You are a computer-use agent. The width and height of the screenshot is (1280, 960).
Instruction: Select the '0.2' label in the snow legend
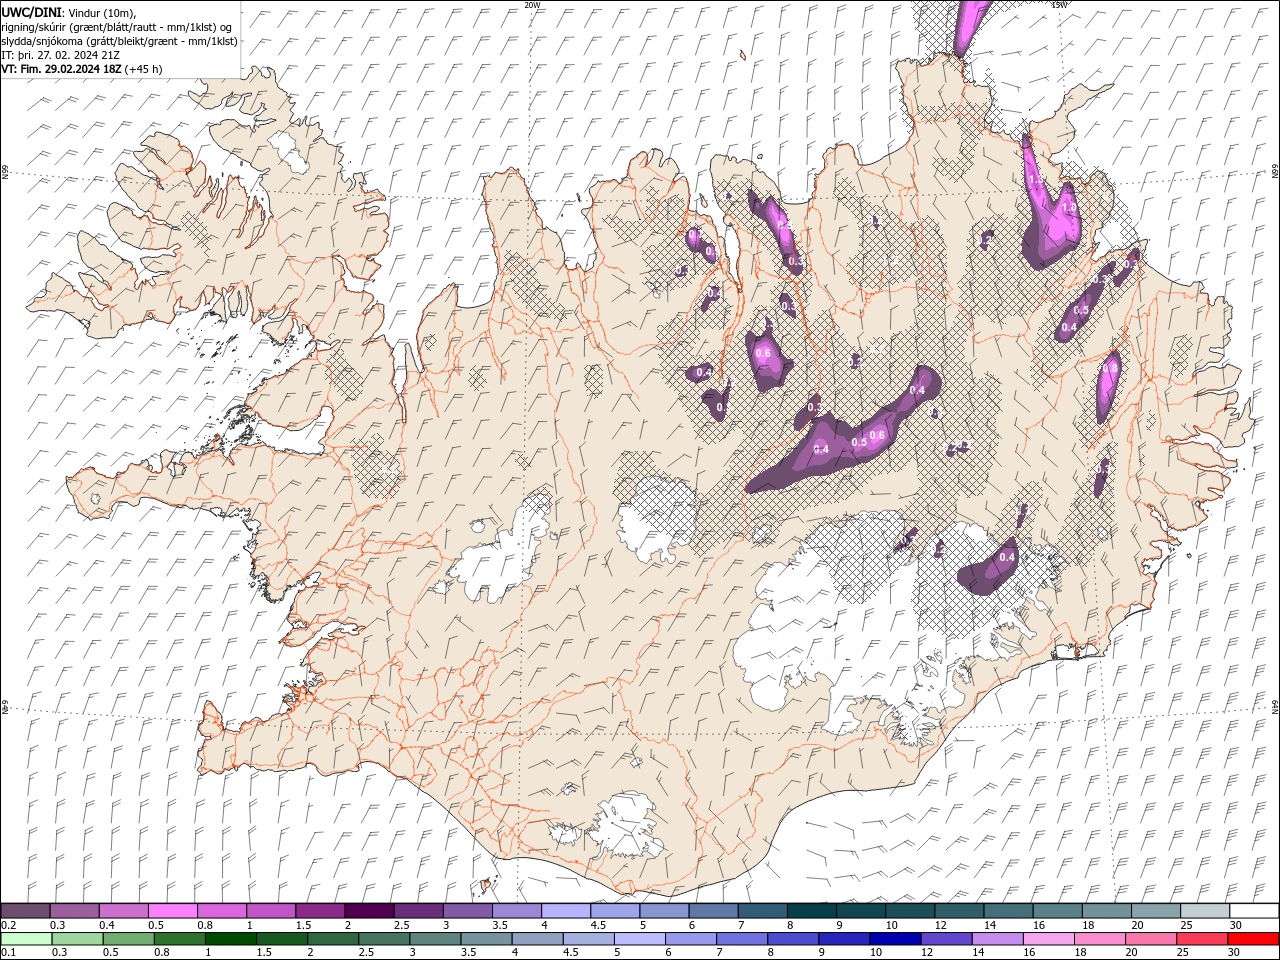8,925
